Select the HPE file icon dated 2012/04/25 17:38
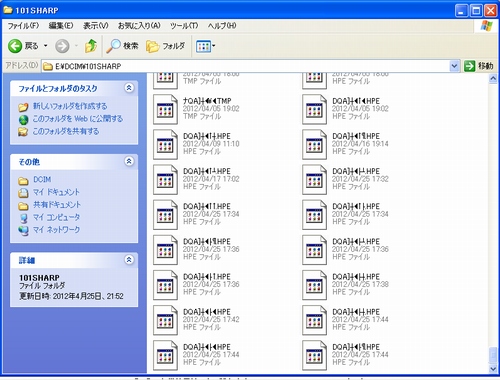The image size is (500, 380). (314, 285)
